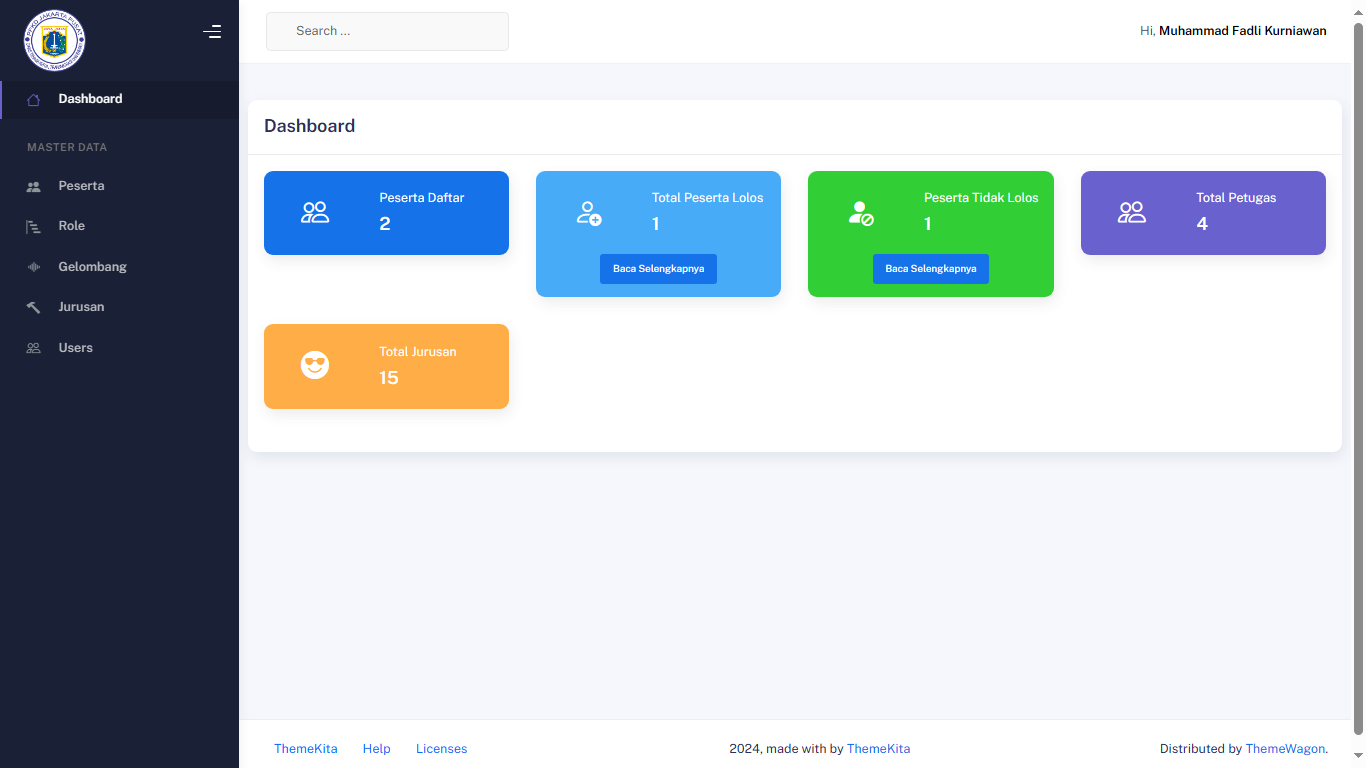Open the Peserta menu item
Image resolution: width=1366 pixels, height=768 pixels.
tap(81, 186)
